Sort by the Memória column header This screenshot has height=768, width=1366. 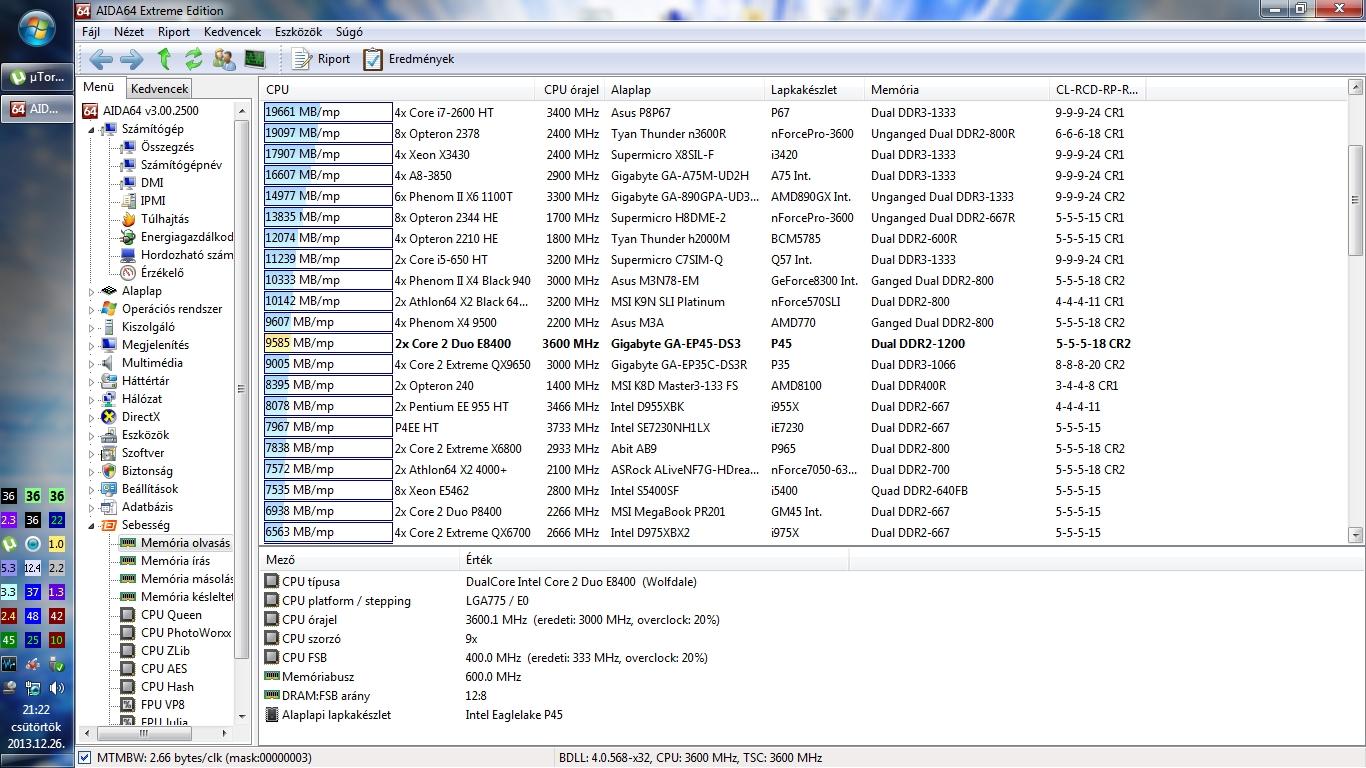(956, 90)
